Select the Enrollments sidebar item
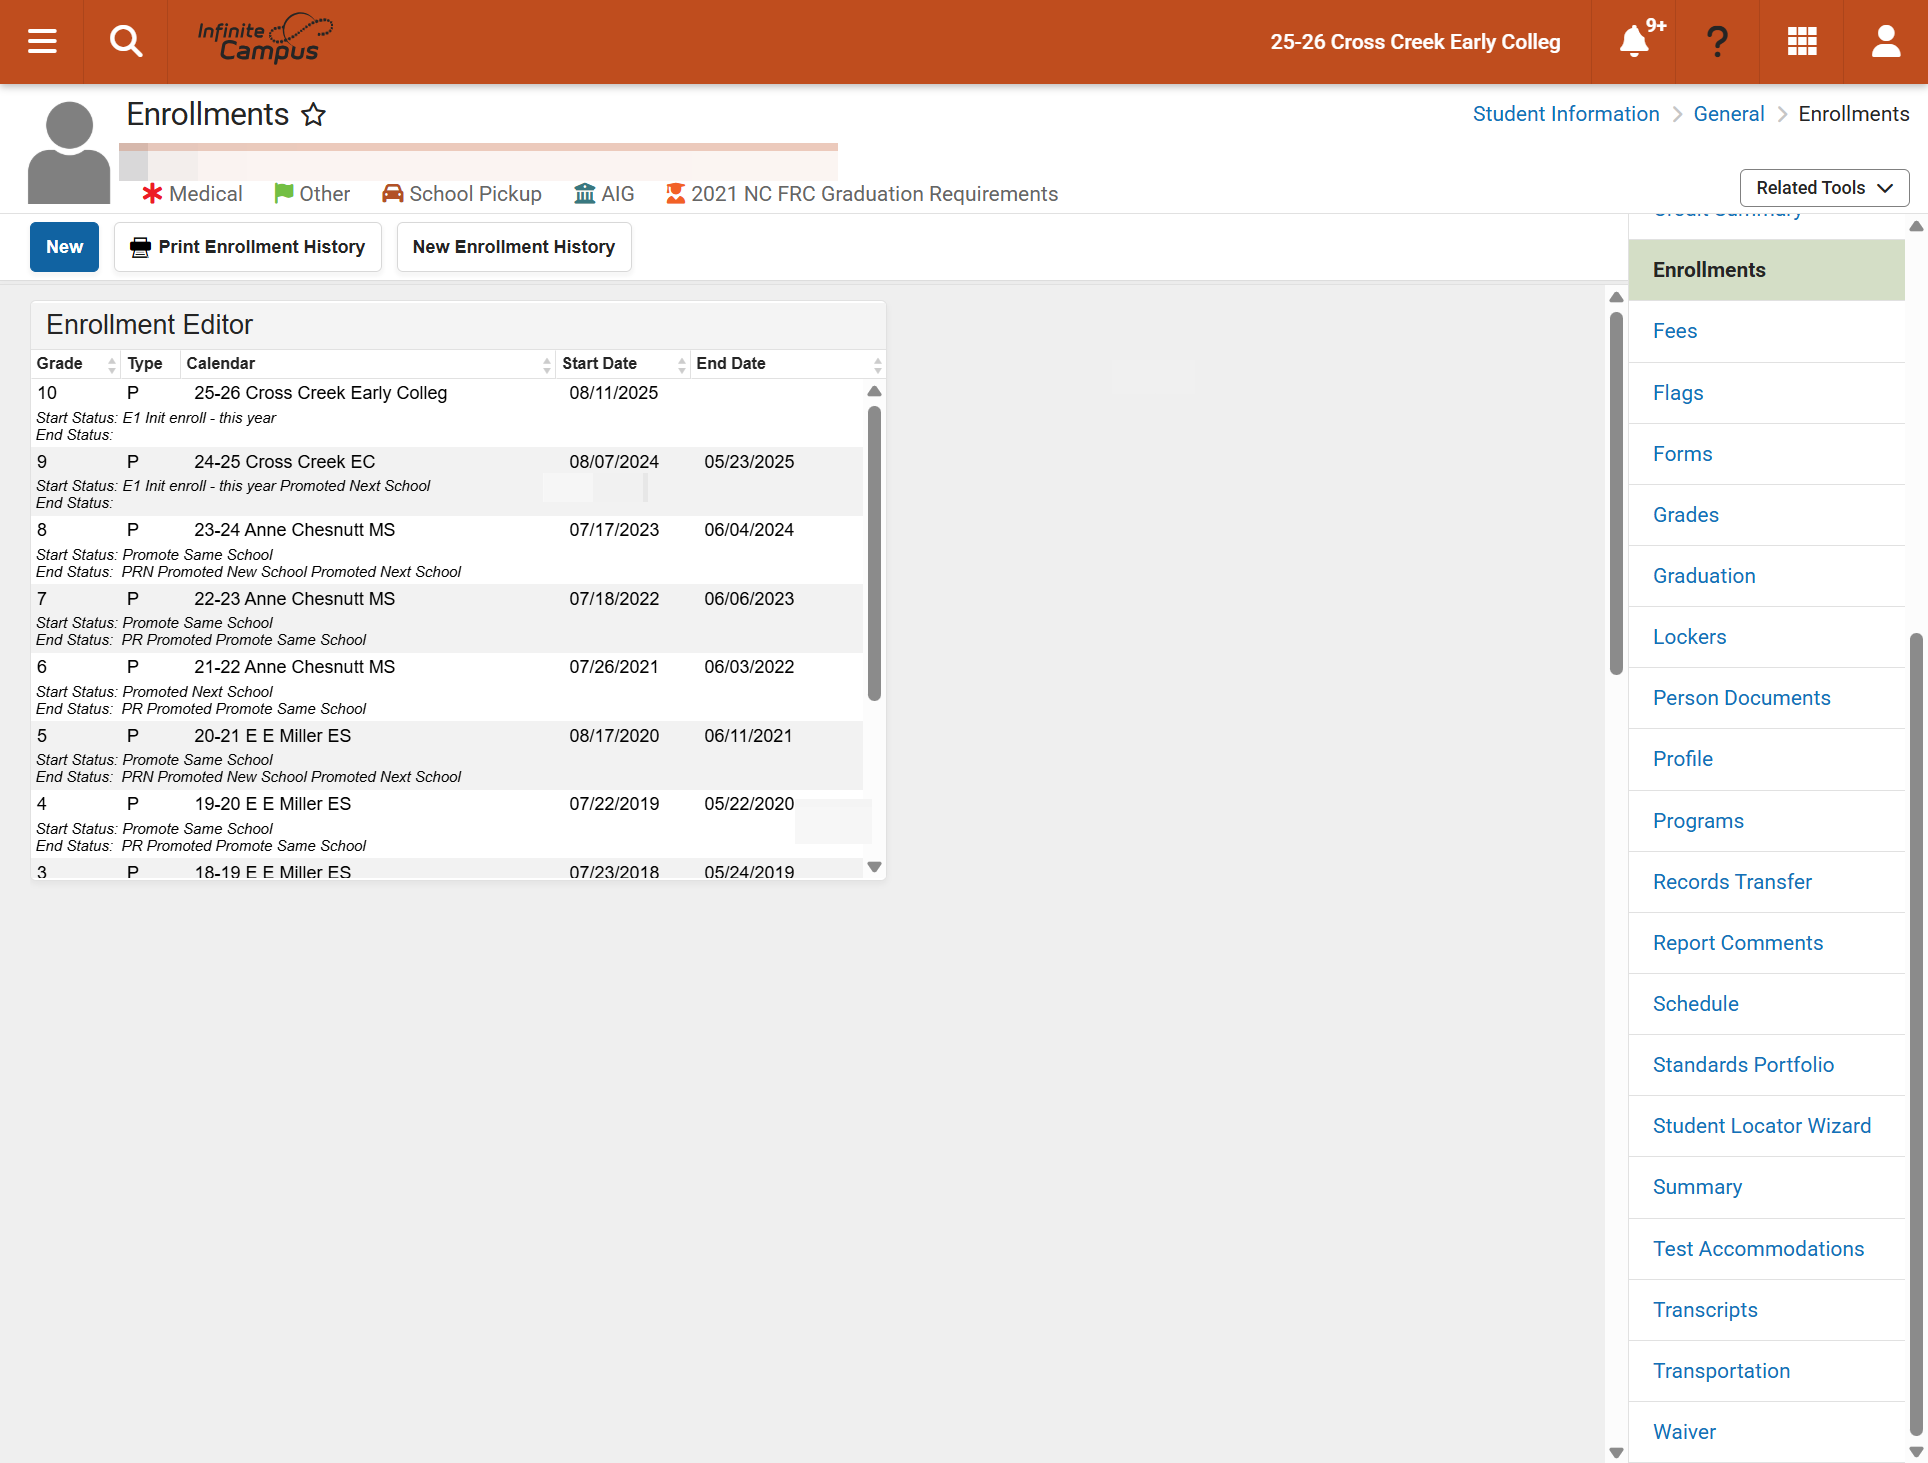This screenshot has width=1928, height=1463. click(x=1767, y=270)
